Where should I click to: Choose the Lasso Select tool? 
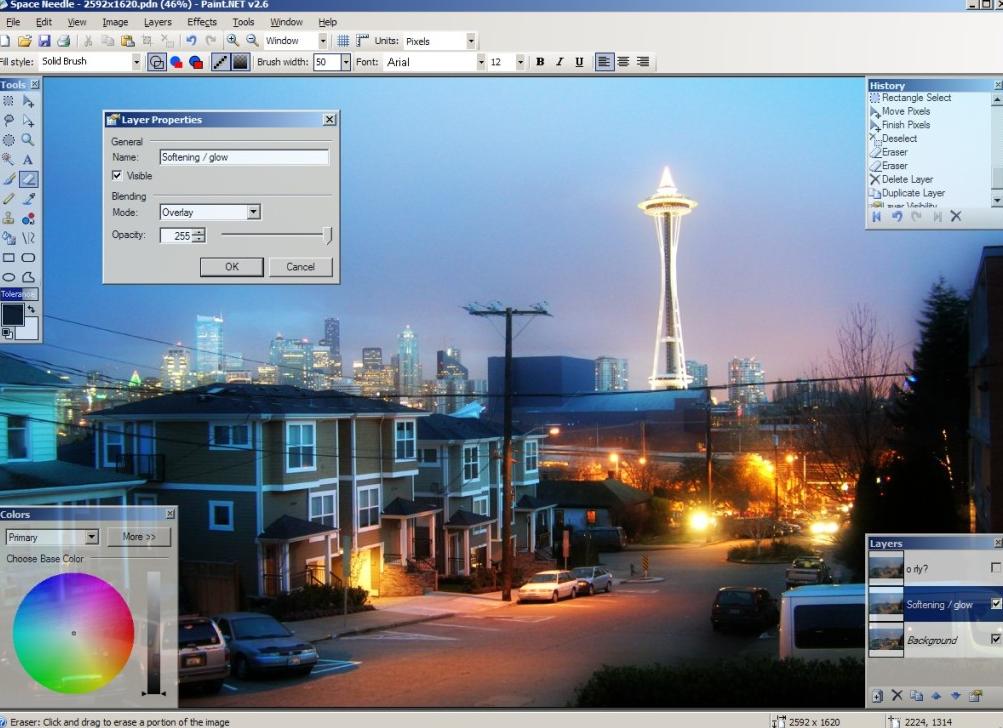(8, 120)
